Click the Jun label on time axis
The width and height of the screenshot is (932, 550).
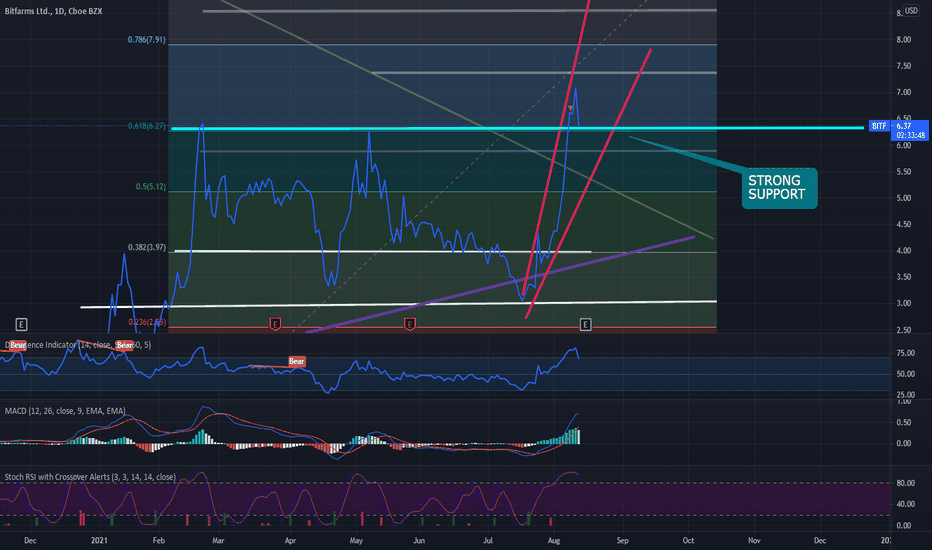click(x=419, y=540)
